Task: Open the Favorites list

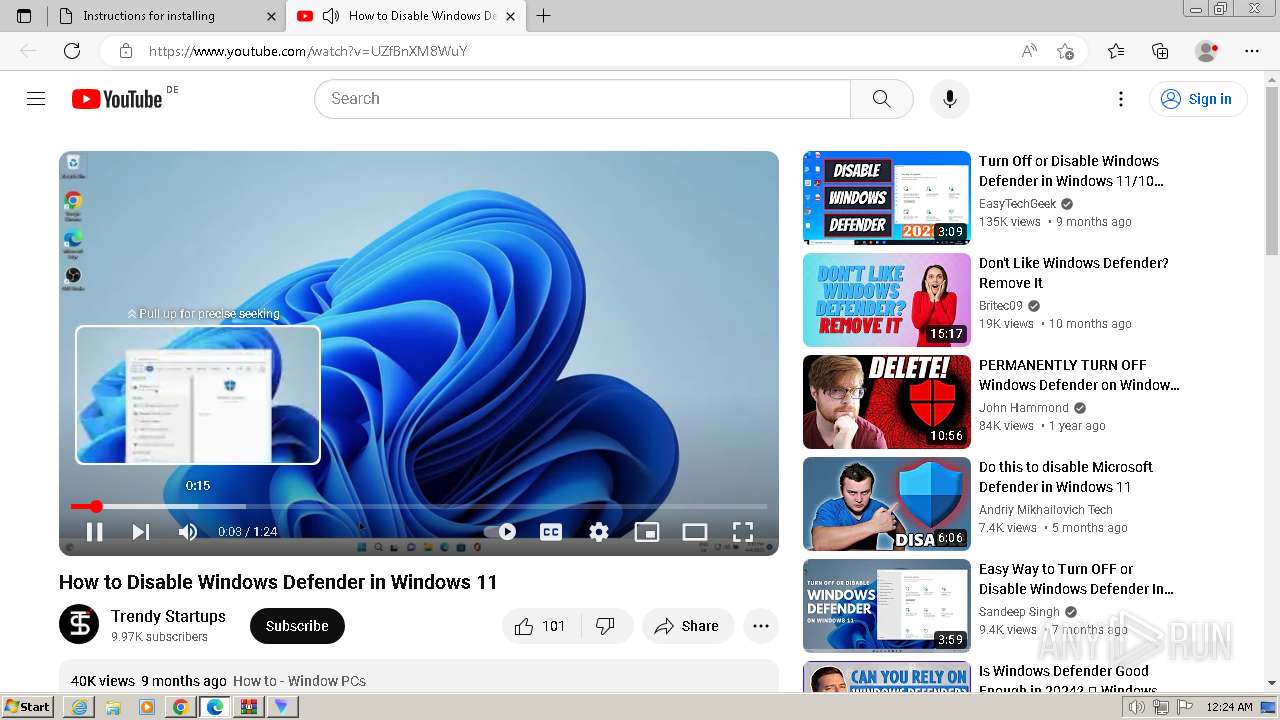Action: (x=1116, y=51)
